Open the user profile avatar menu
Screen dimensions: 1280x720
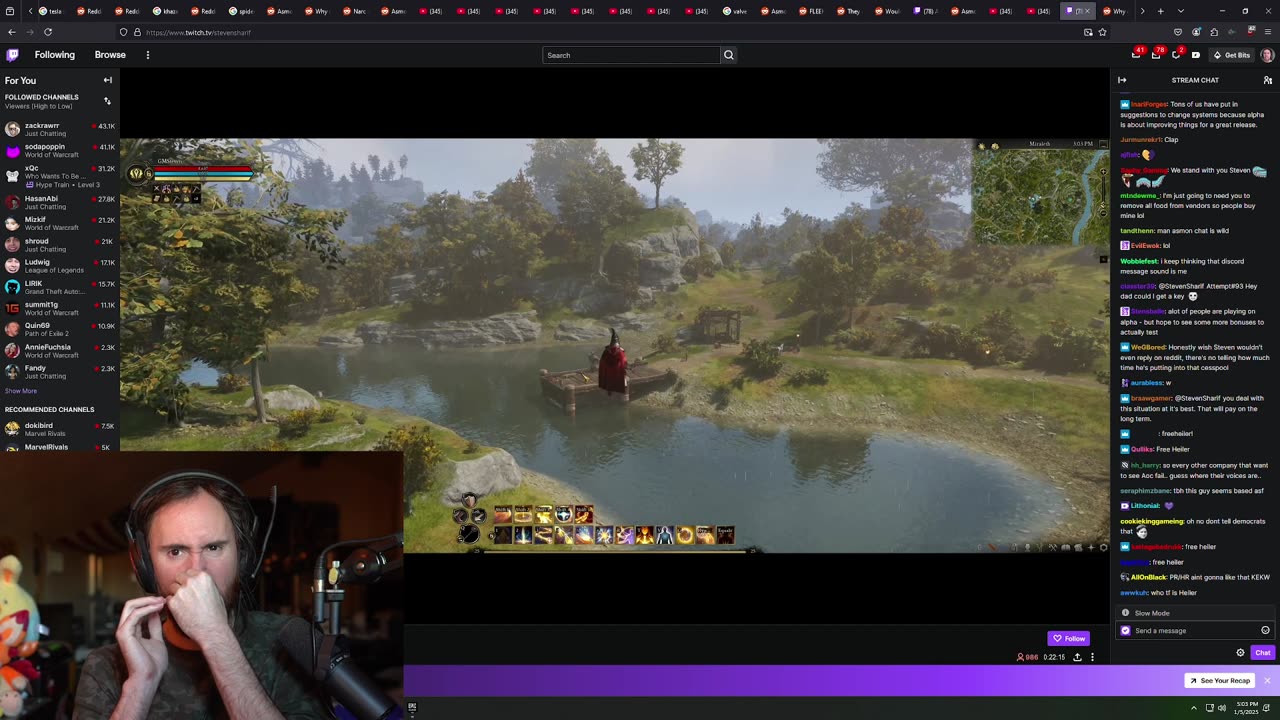click(x=1267, y=55)
